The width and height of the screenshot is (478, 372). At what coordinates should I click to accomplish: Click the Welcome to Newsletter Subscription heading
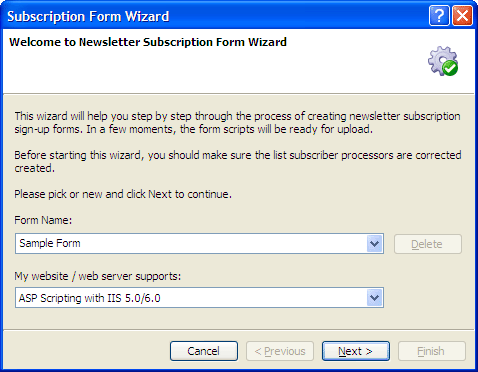148,42
